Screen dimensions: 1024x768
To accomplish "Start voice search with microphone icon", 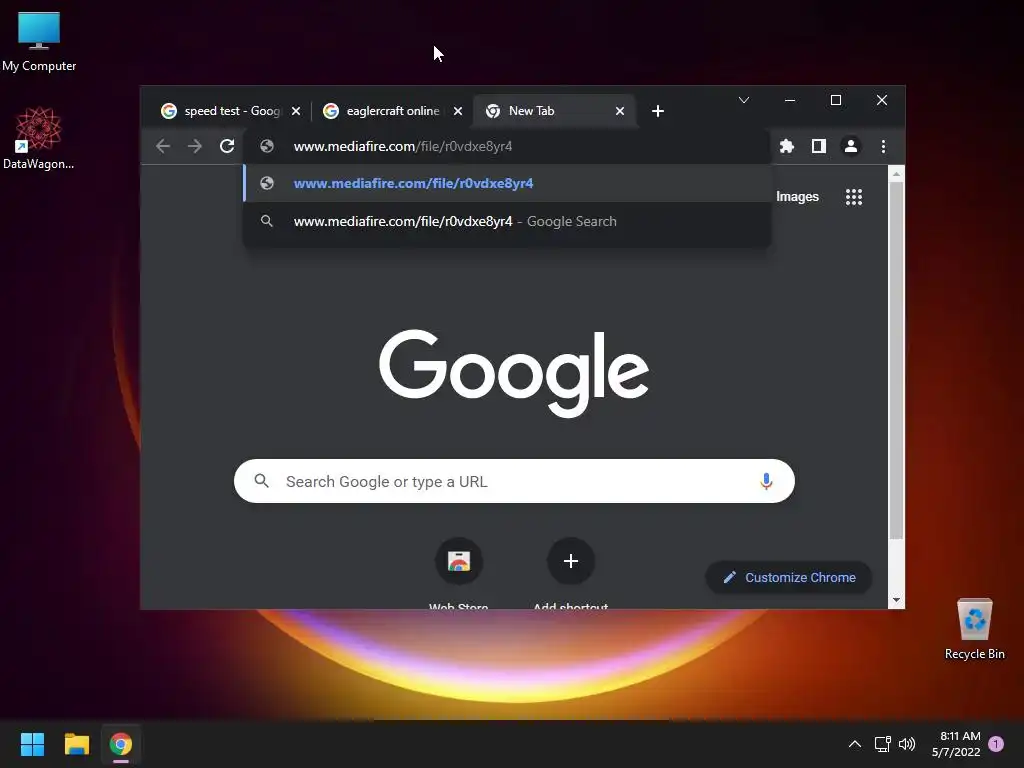I will point(766,481).
